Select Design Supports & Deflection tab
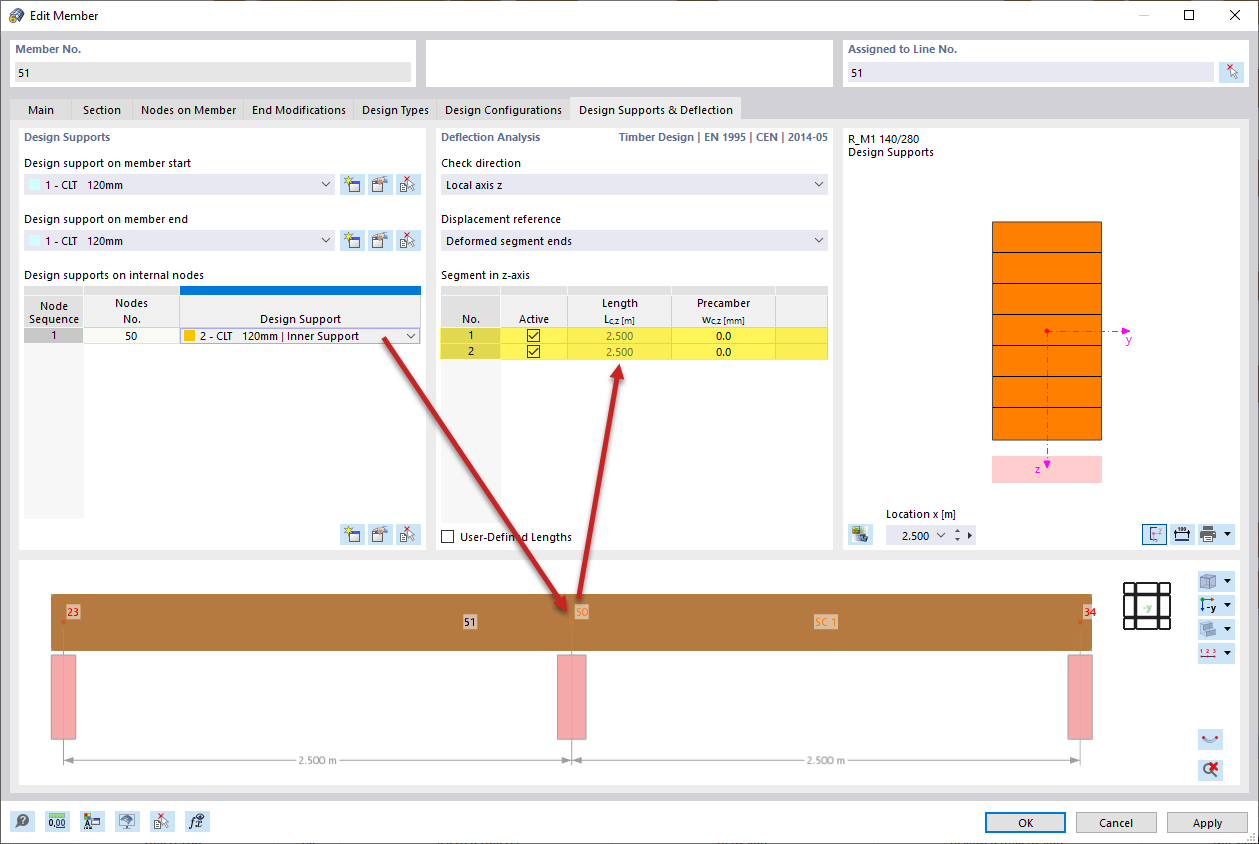Screen dimensions: 1259x844 coord(656,109)
